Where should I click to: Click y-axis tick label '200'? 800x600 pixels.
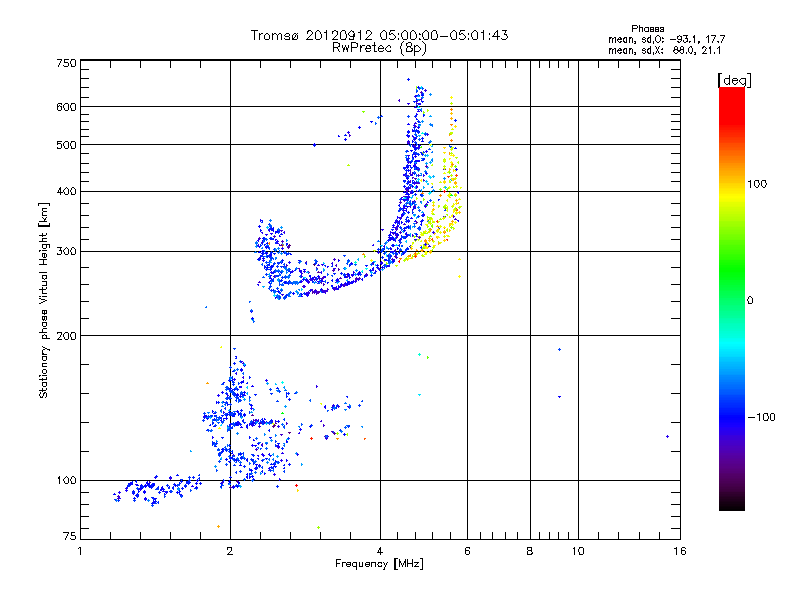(66, 336)
